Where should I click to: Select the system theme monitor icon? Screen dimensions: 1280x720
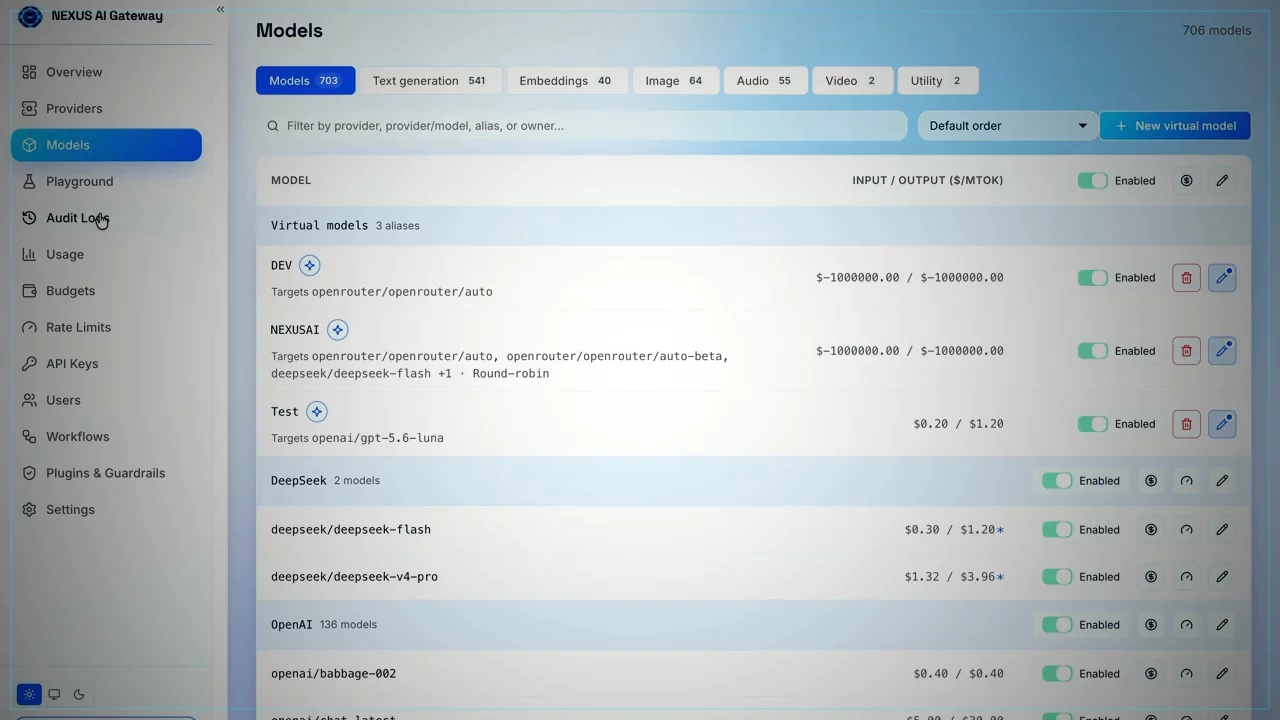tap(54, 694)
